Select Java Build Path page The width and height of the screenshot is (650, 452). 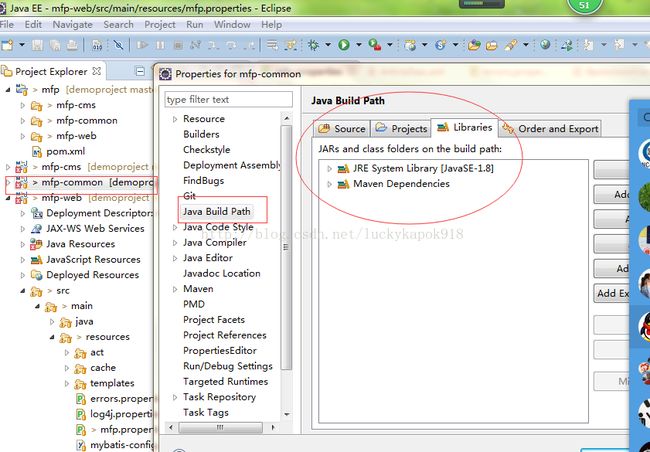click(217, 211)
